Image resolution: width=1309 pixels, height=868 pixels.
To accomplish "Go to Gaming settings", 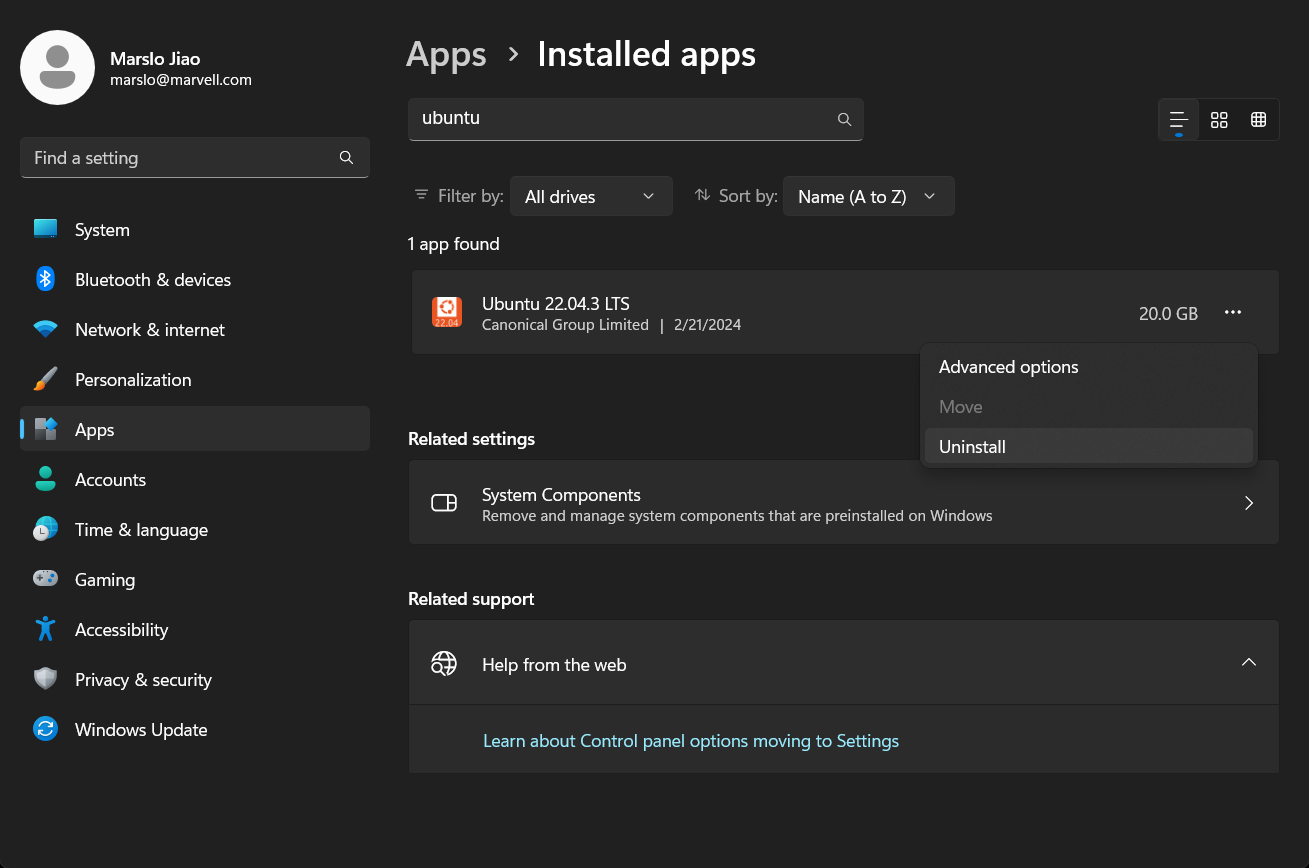I will 195,579.
